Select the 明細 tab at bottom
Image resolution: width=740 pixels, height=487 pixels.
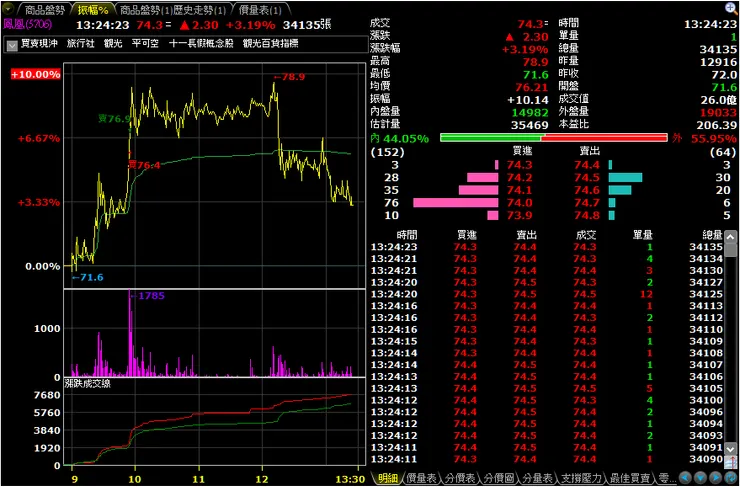tap(387, 478)
